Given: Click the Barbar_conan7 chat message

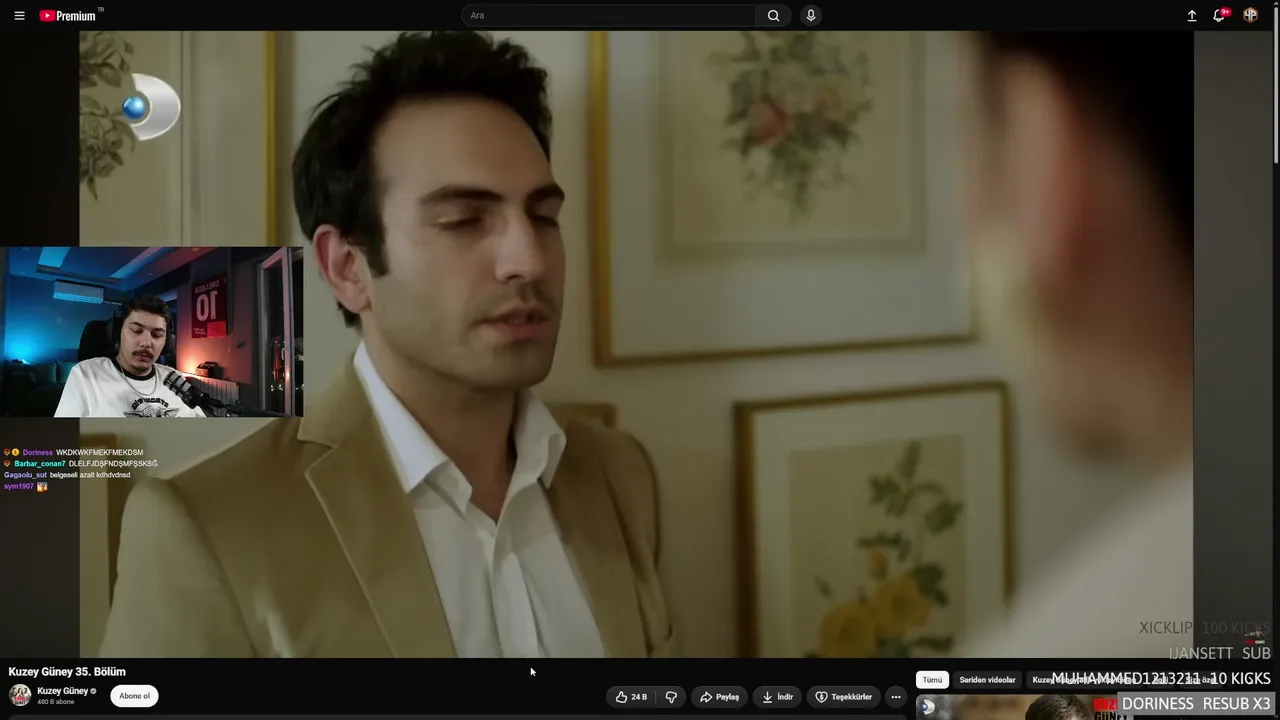Looking at the screenshot, I should pos(81,464).
